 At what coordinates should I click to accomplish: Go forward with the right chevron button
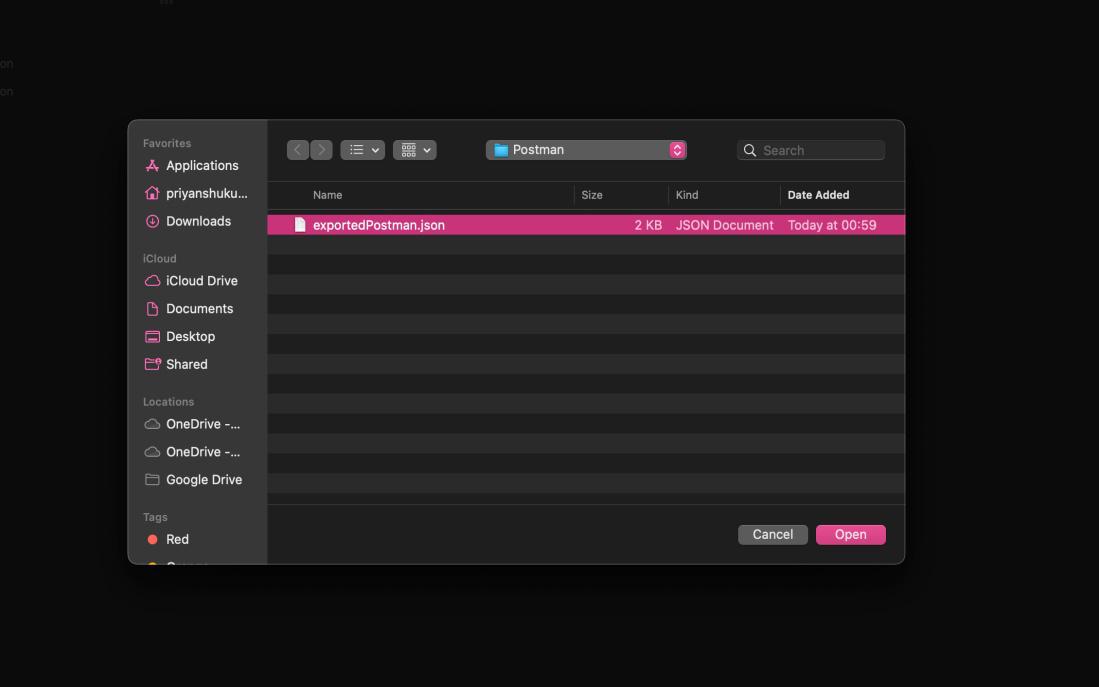pos(321,150)
